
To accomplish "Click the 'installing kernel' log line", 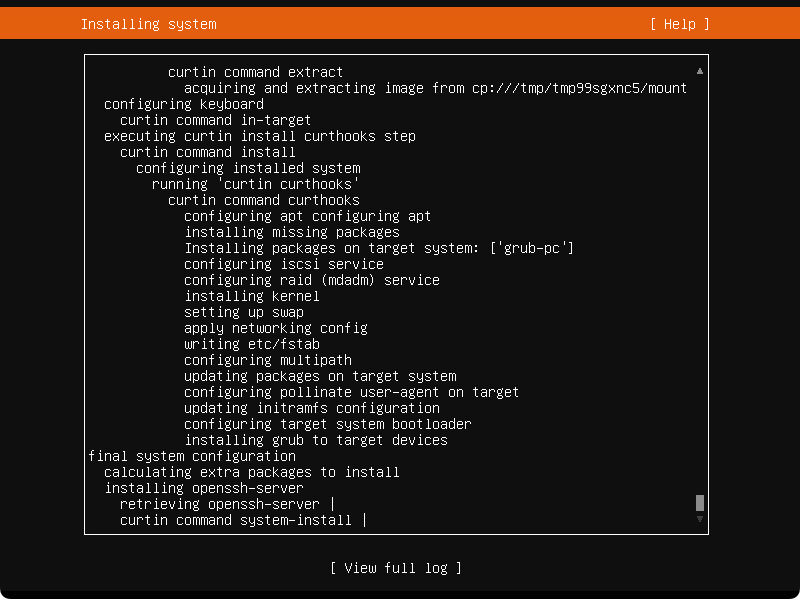I will (x=252, y=296).
